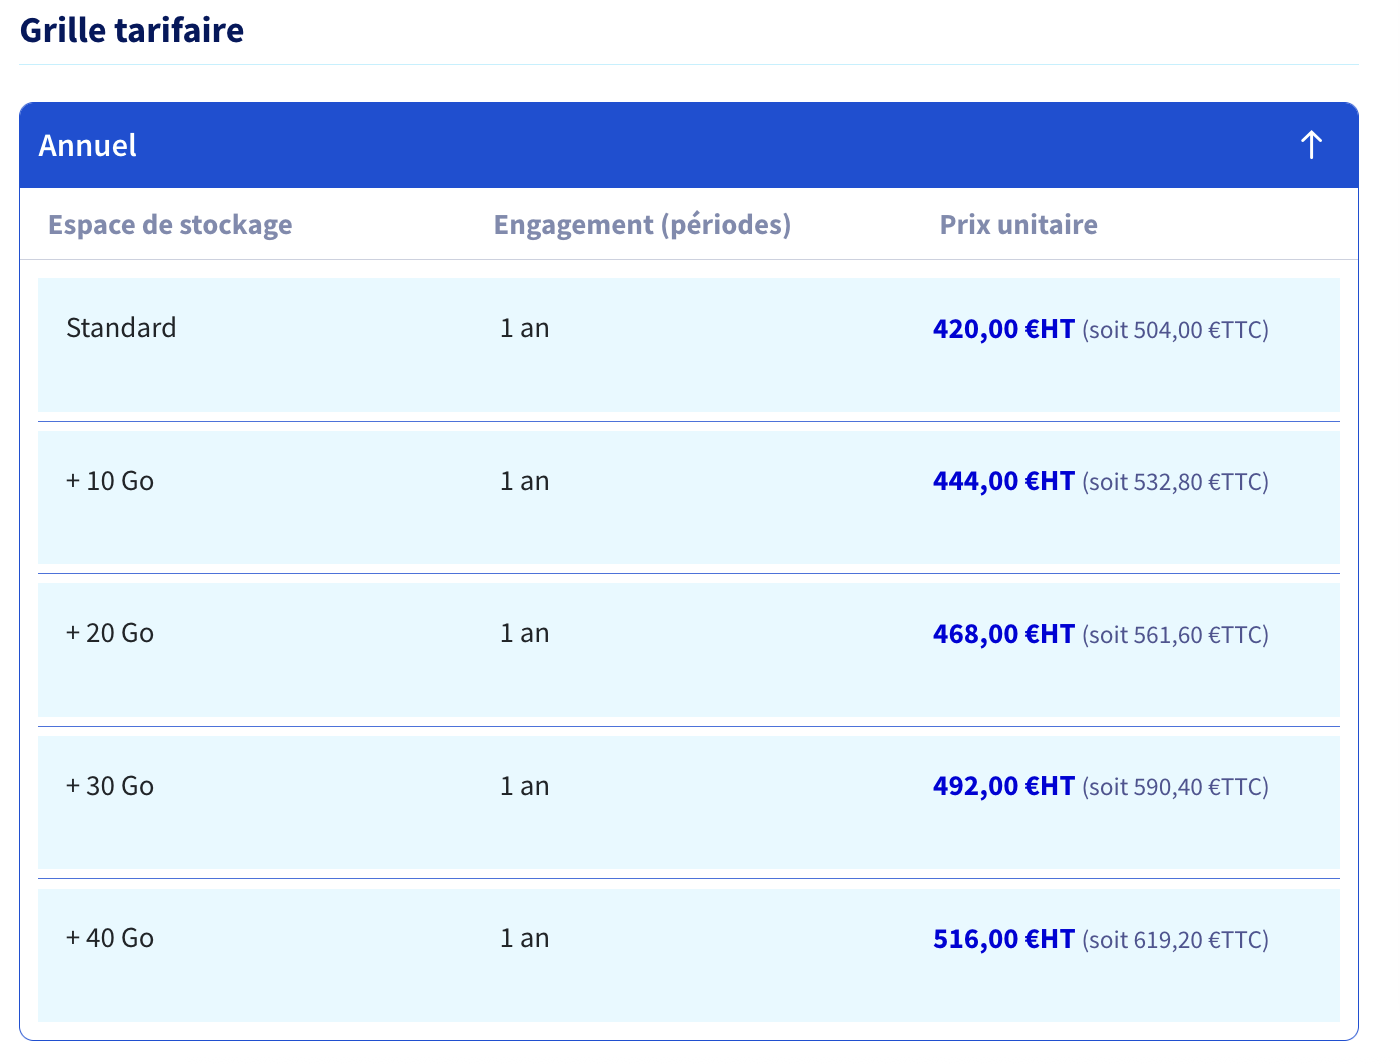Select the Grille tarifaire heading

click(x=132, y=30)
